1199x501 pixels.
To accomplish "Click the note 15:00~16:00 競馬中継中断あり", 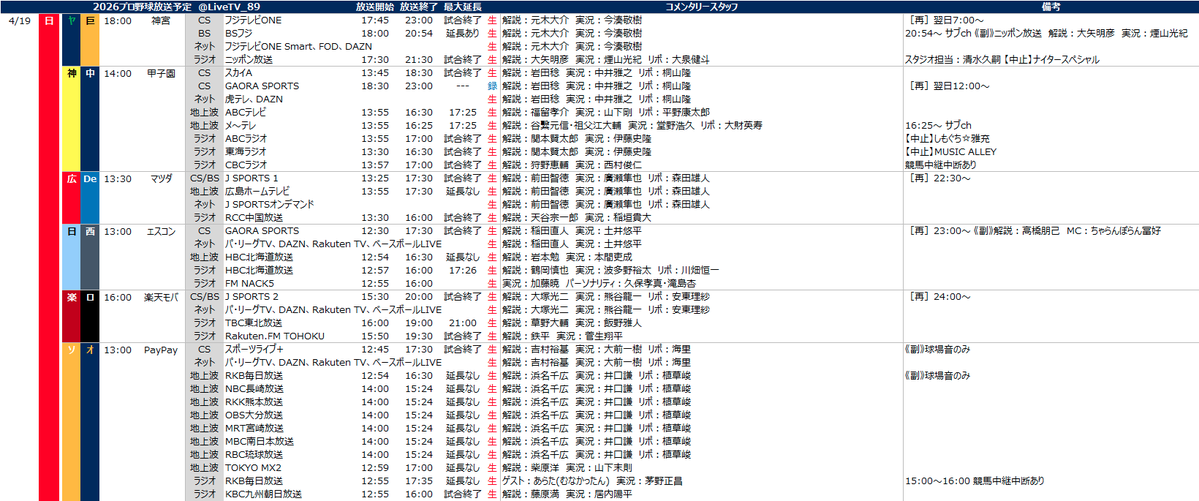I will click(x=974, y=480).
